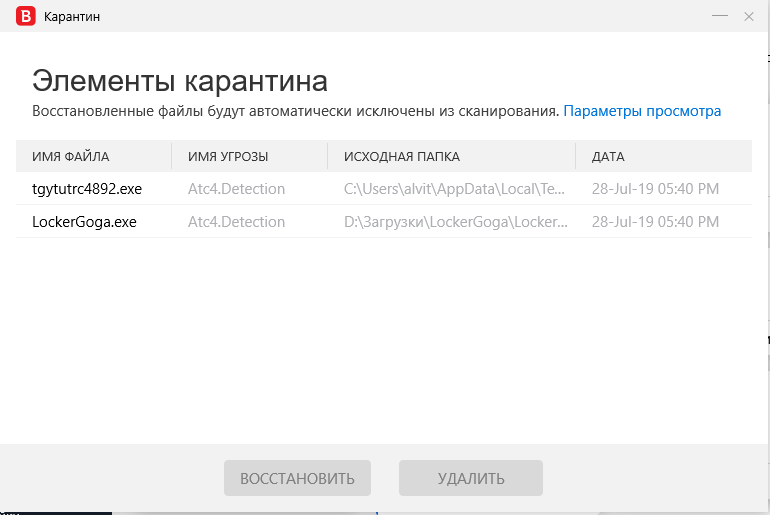Click the Элементы карантина heading
This screenshot has height=515, width=770.
click(180, 81)
